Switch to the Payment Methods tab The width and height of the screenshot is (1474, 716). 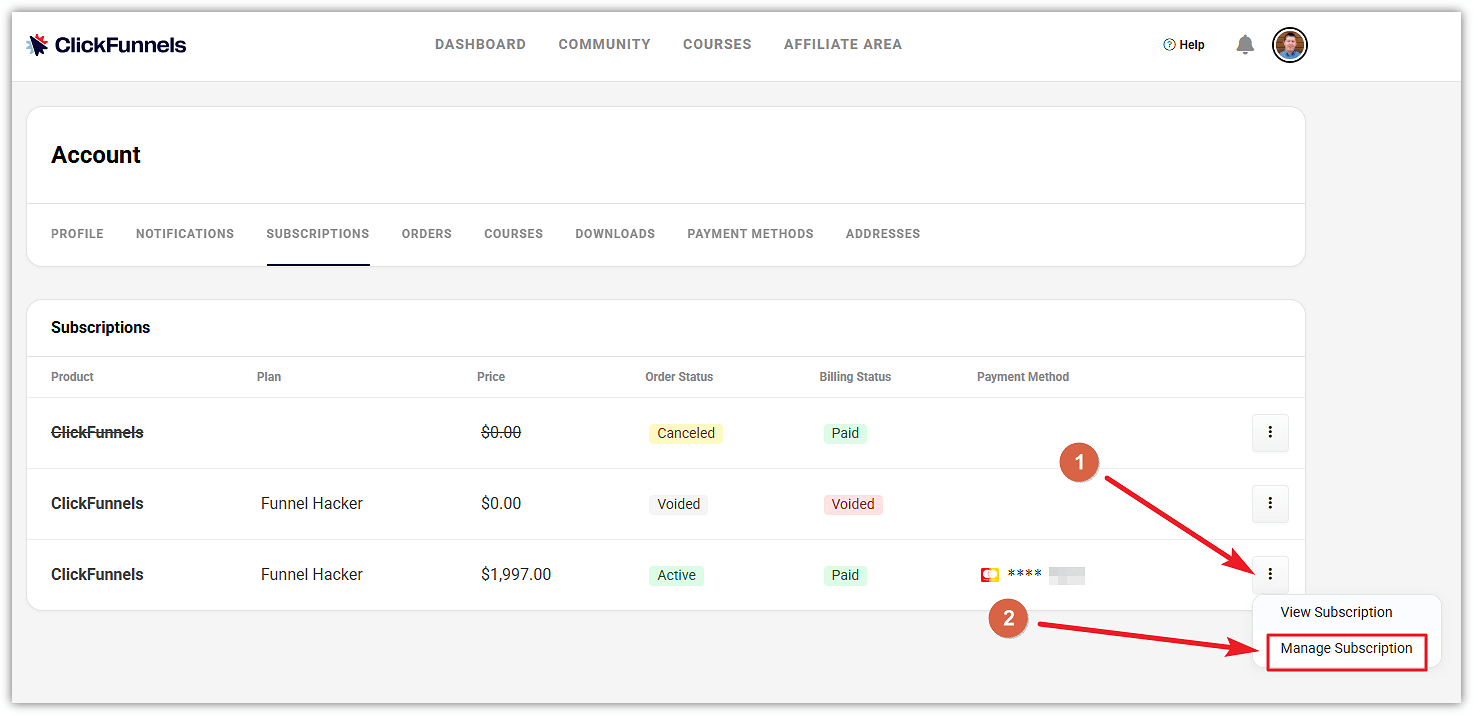[x=750, y=233]
